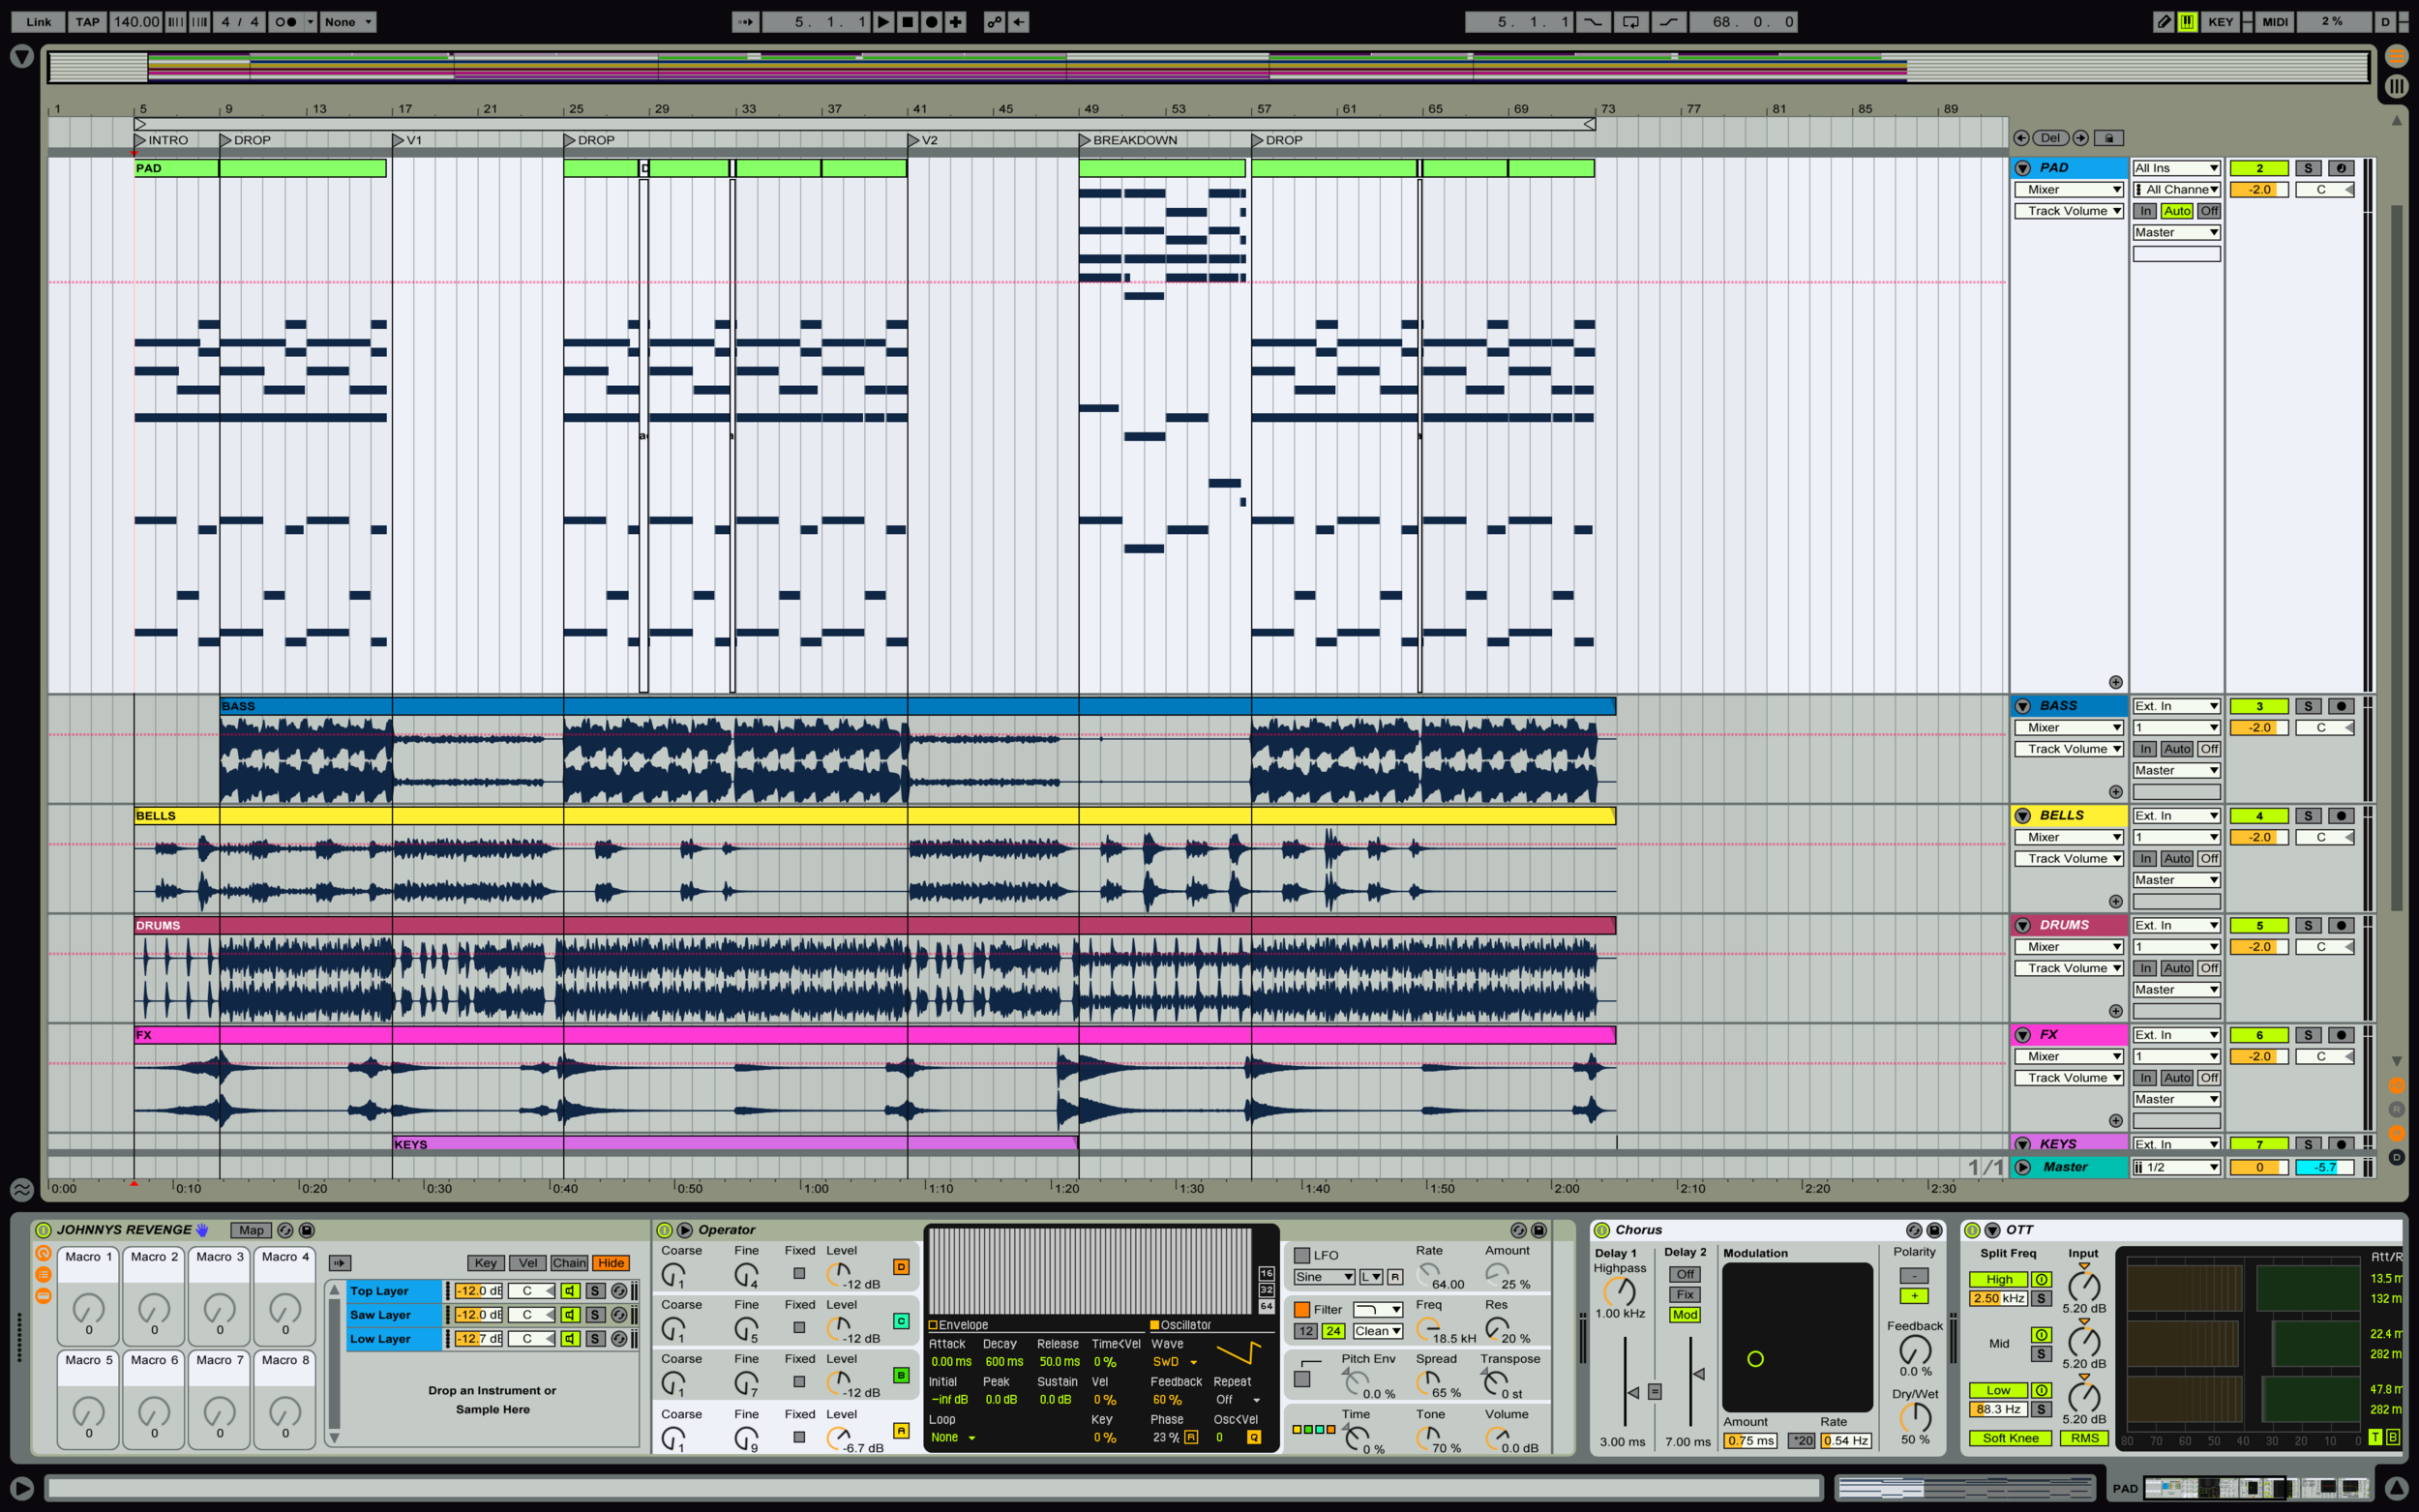The image size is (2419, 1512).
Task: Nudge tempo up with Phase Nudge Up
Action: click(x=199, y=21)
